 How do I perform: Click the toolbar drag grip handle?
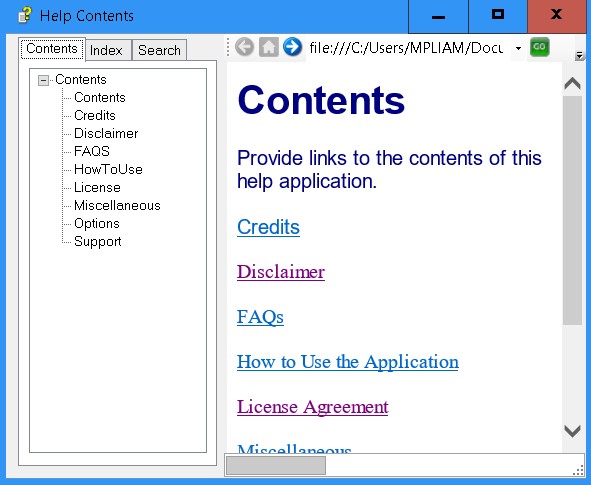point(228,48)
